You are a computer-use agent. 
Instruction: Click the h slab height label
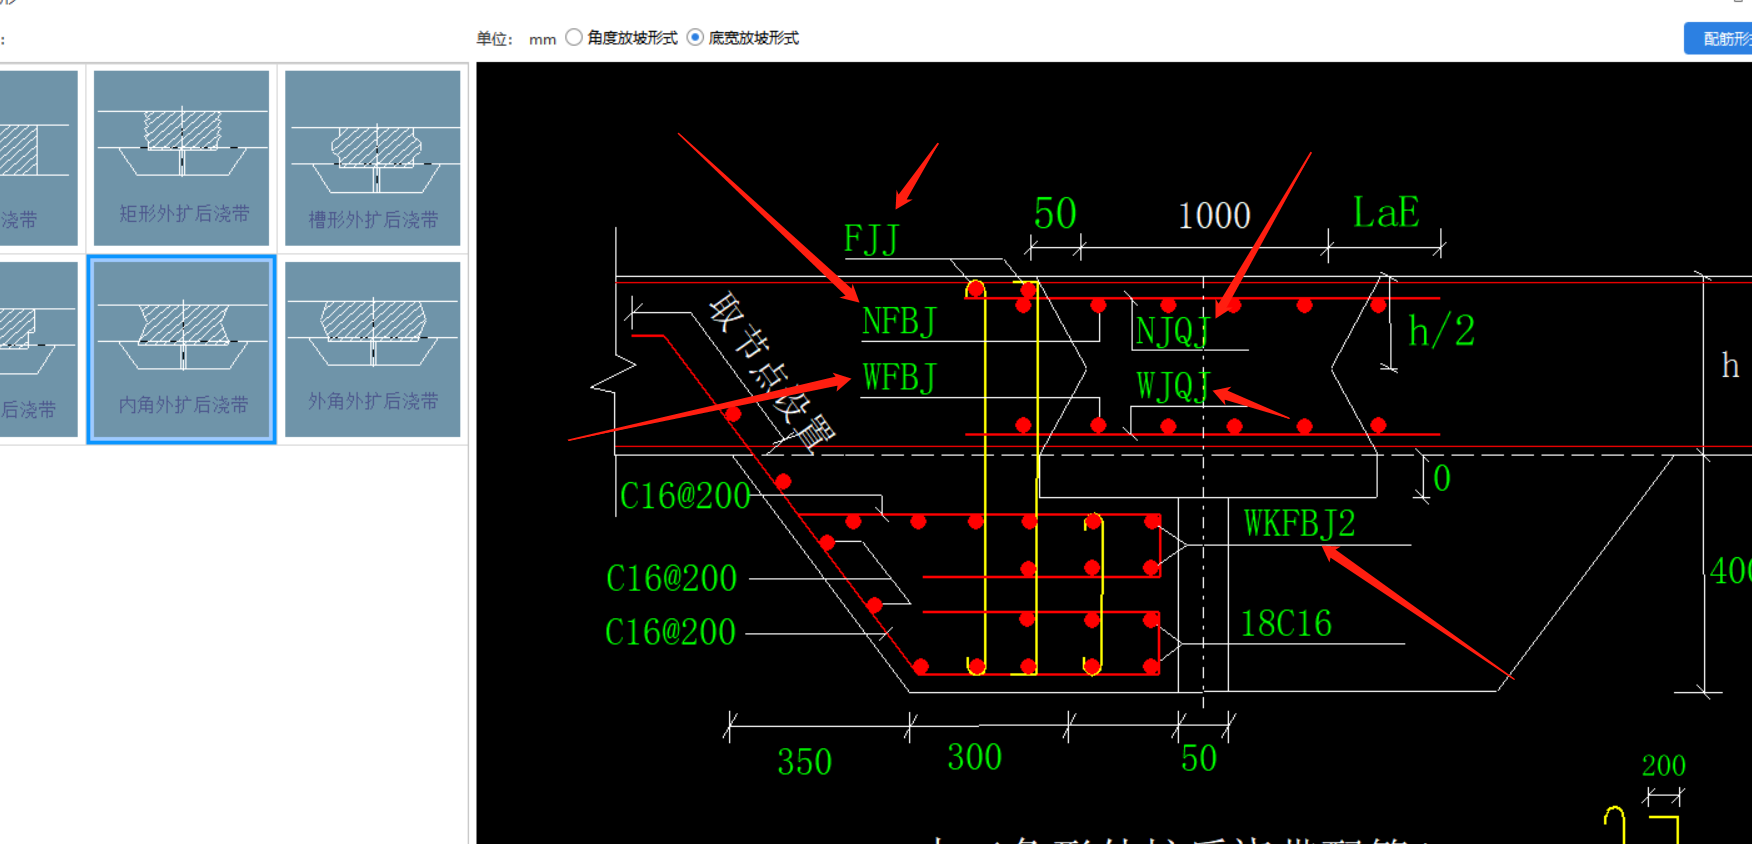(x=1730, y=365)
